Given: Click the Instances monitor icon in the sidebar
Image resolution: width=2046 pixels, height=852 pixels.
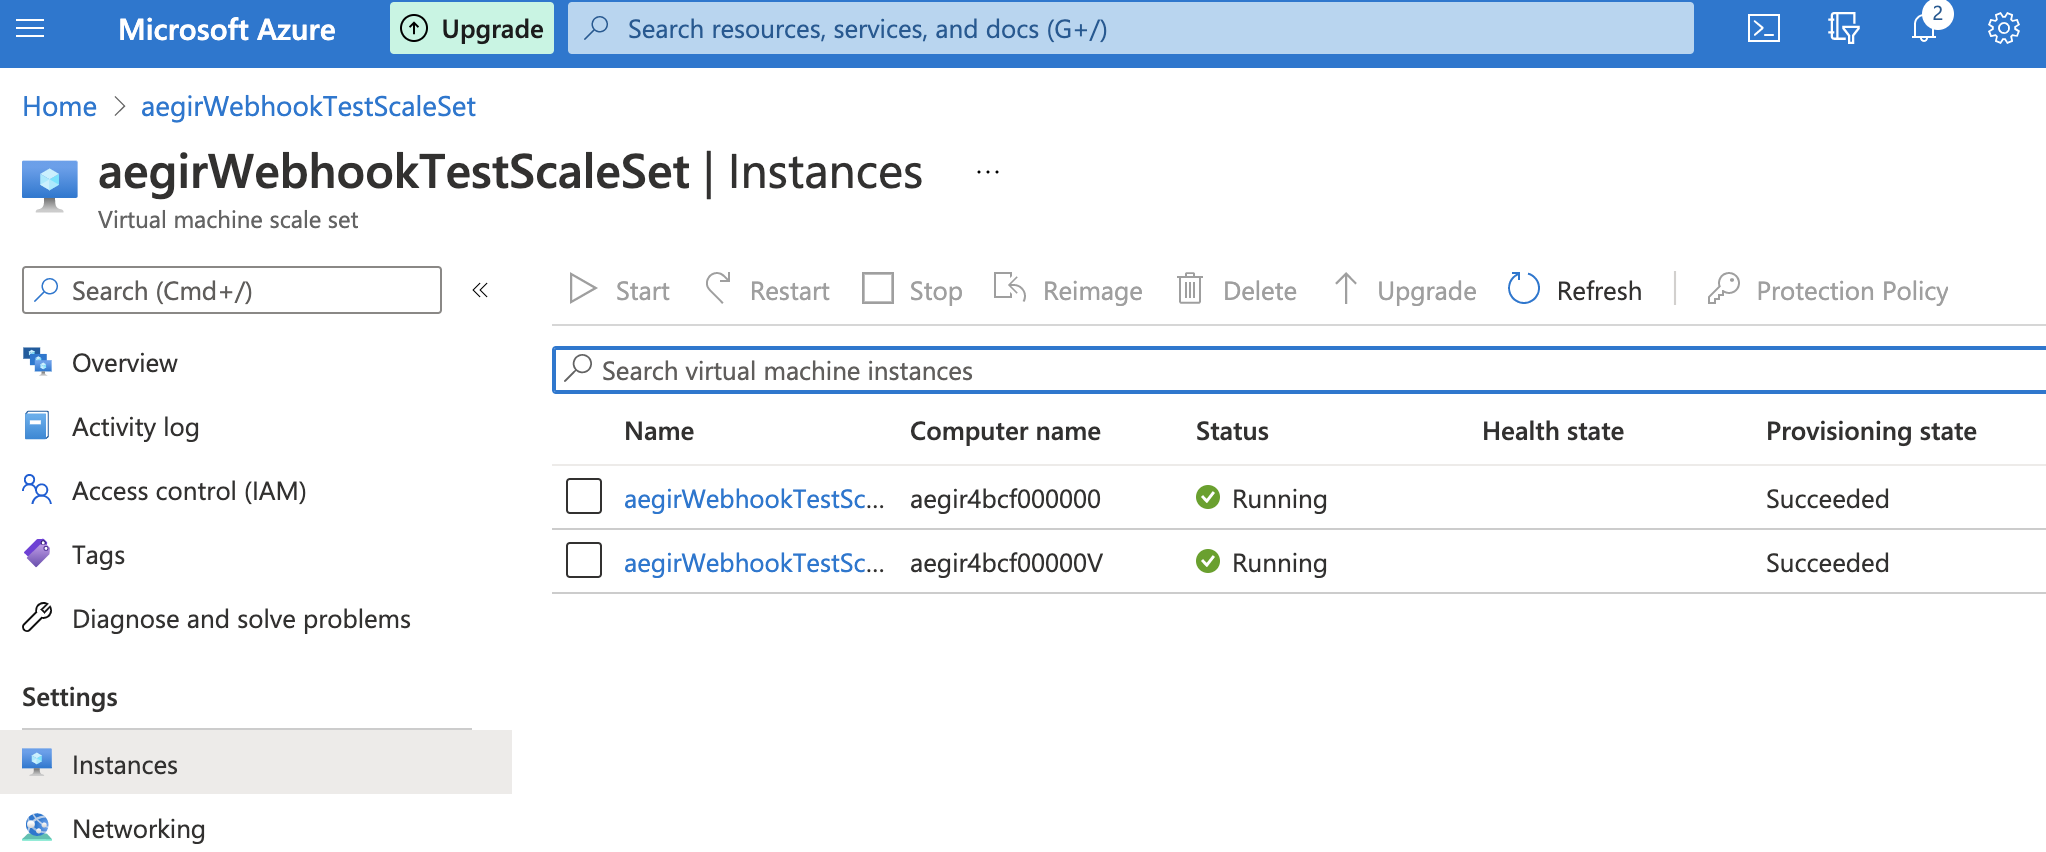Looking at the screenshot, I should pyautogui.click(x=37, y=762).
